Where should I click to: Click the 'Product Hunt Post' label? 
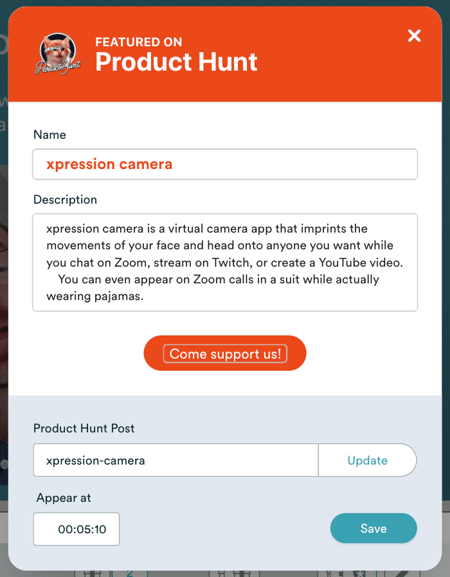point(84,428)
